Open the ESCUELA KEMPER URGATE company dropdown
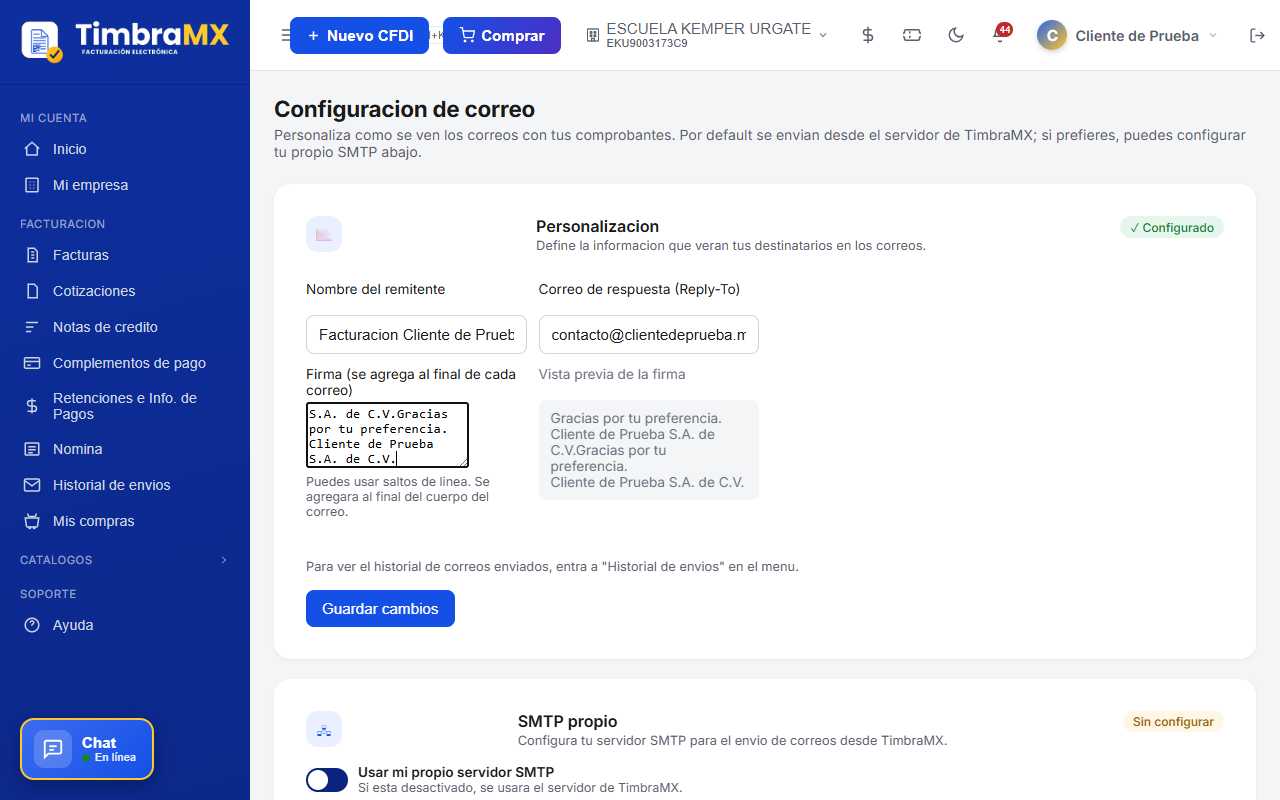1280x800 pixels. (707, 35)
